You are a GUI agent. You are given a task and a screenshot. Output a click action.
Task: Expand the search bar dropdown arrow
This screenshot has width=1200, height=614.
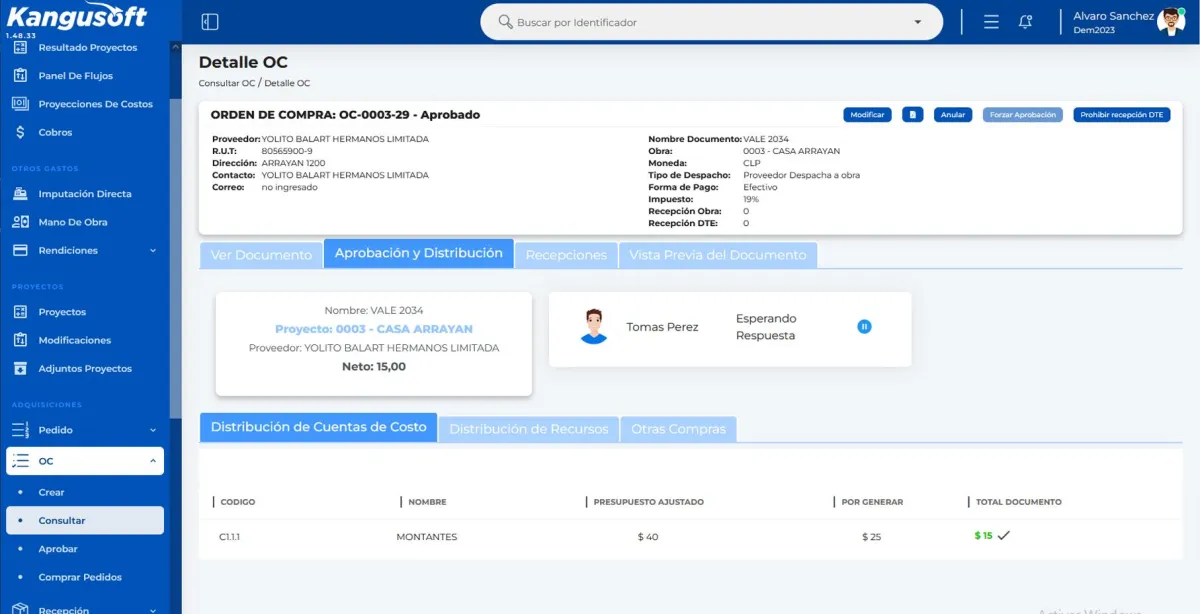(x=918, y=22)
